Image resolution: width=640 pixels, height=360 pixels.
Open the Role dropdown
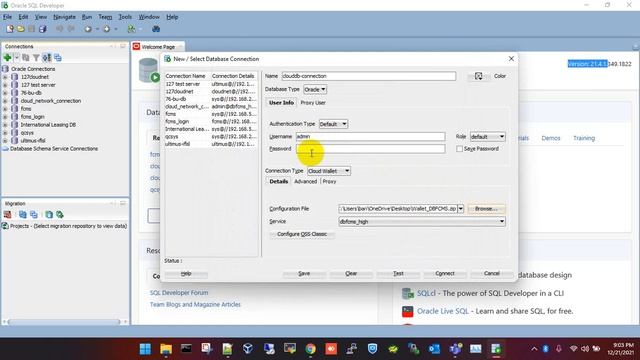(487, 137)
